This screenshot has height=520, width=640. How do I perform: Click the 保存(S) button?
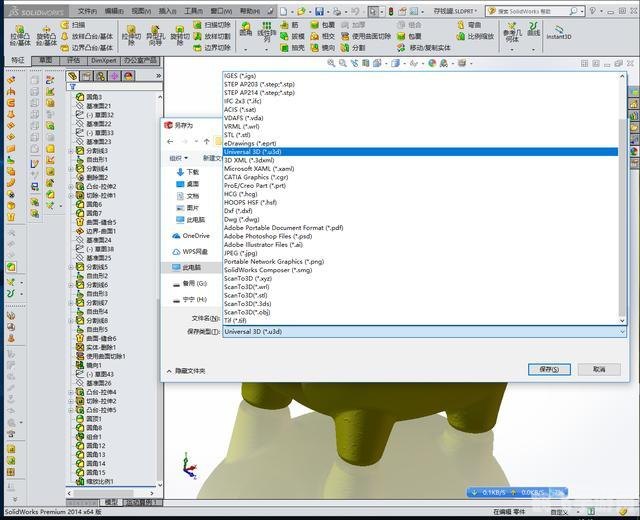tap(548, 369)
